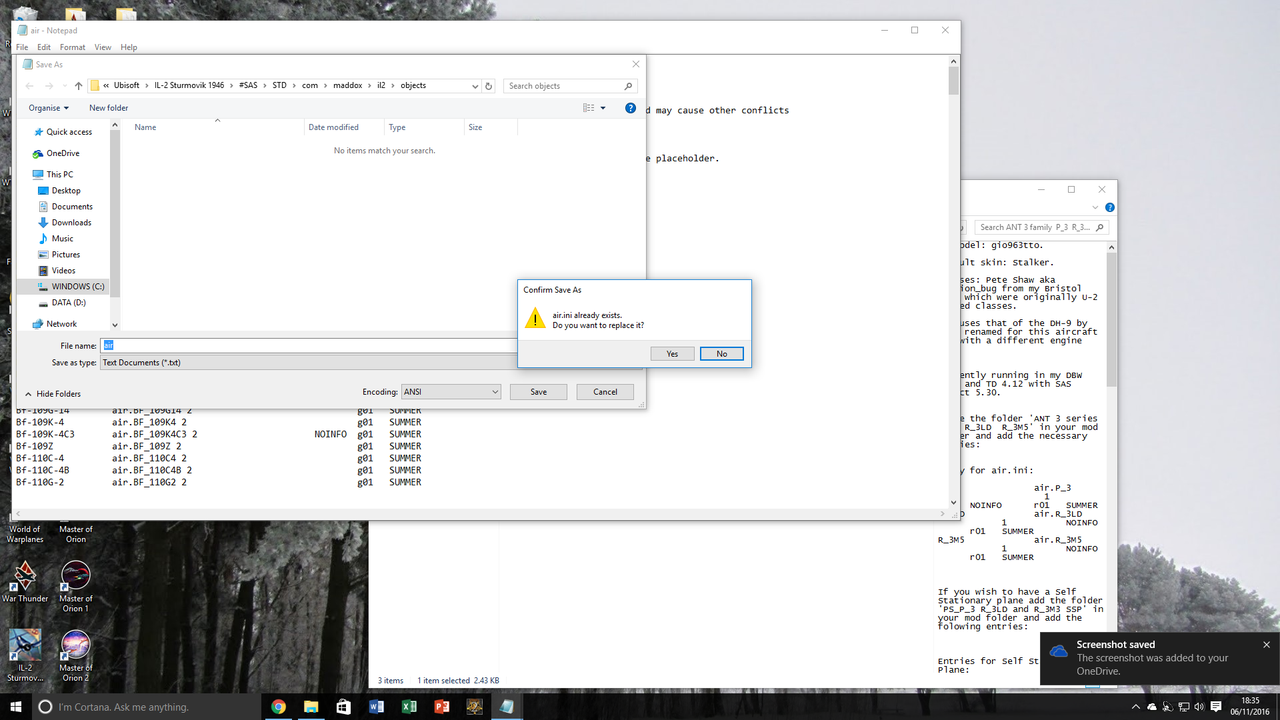Click the #SAS breadcrumb segment
This screenshot has width=1280, height=720.
pos(248,86)
